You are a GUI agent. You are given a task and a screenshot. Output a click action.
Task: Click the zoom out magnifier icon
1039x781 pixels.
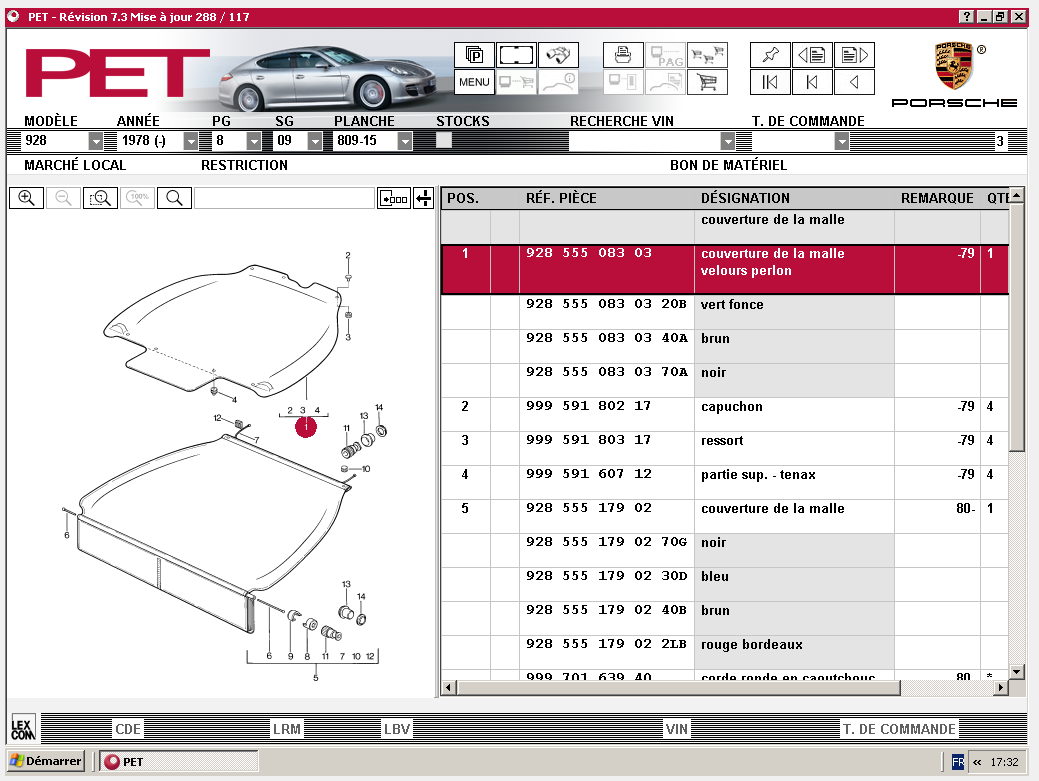[x=64, y=197]
